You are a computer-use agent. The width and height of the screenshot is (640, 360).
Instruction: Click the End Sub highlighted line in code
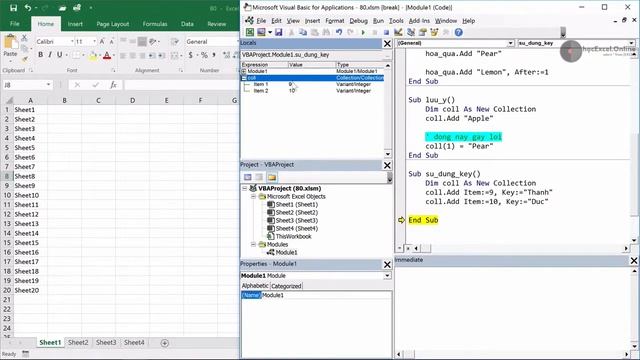(x=423, y=220)
